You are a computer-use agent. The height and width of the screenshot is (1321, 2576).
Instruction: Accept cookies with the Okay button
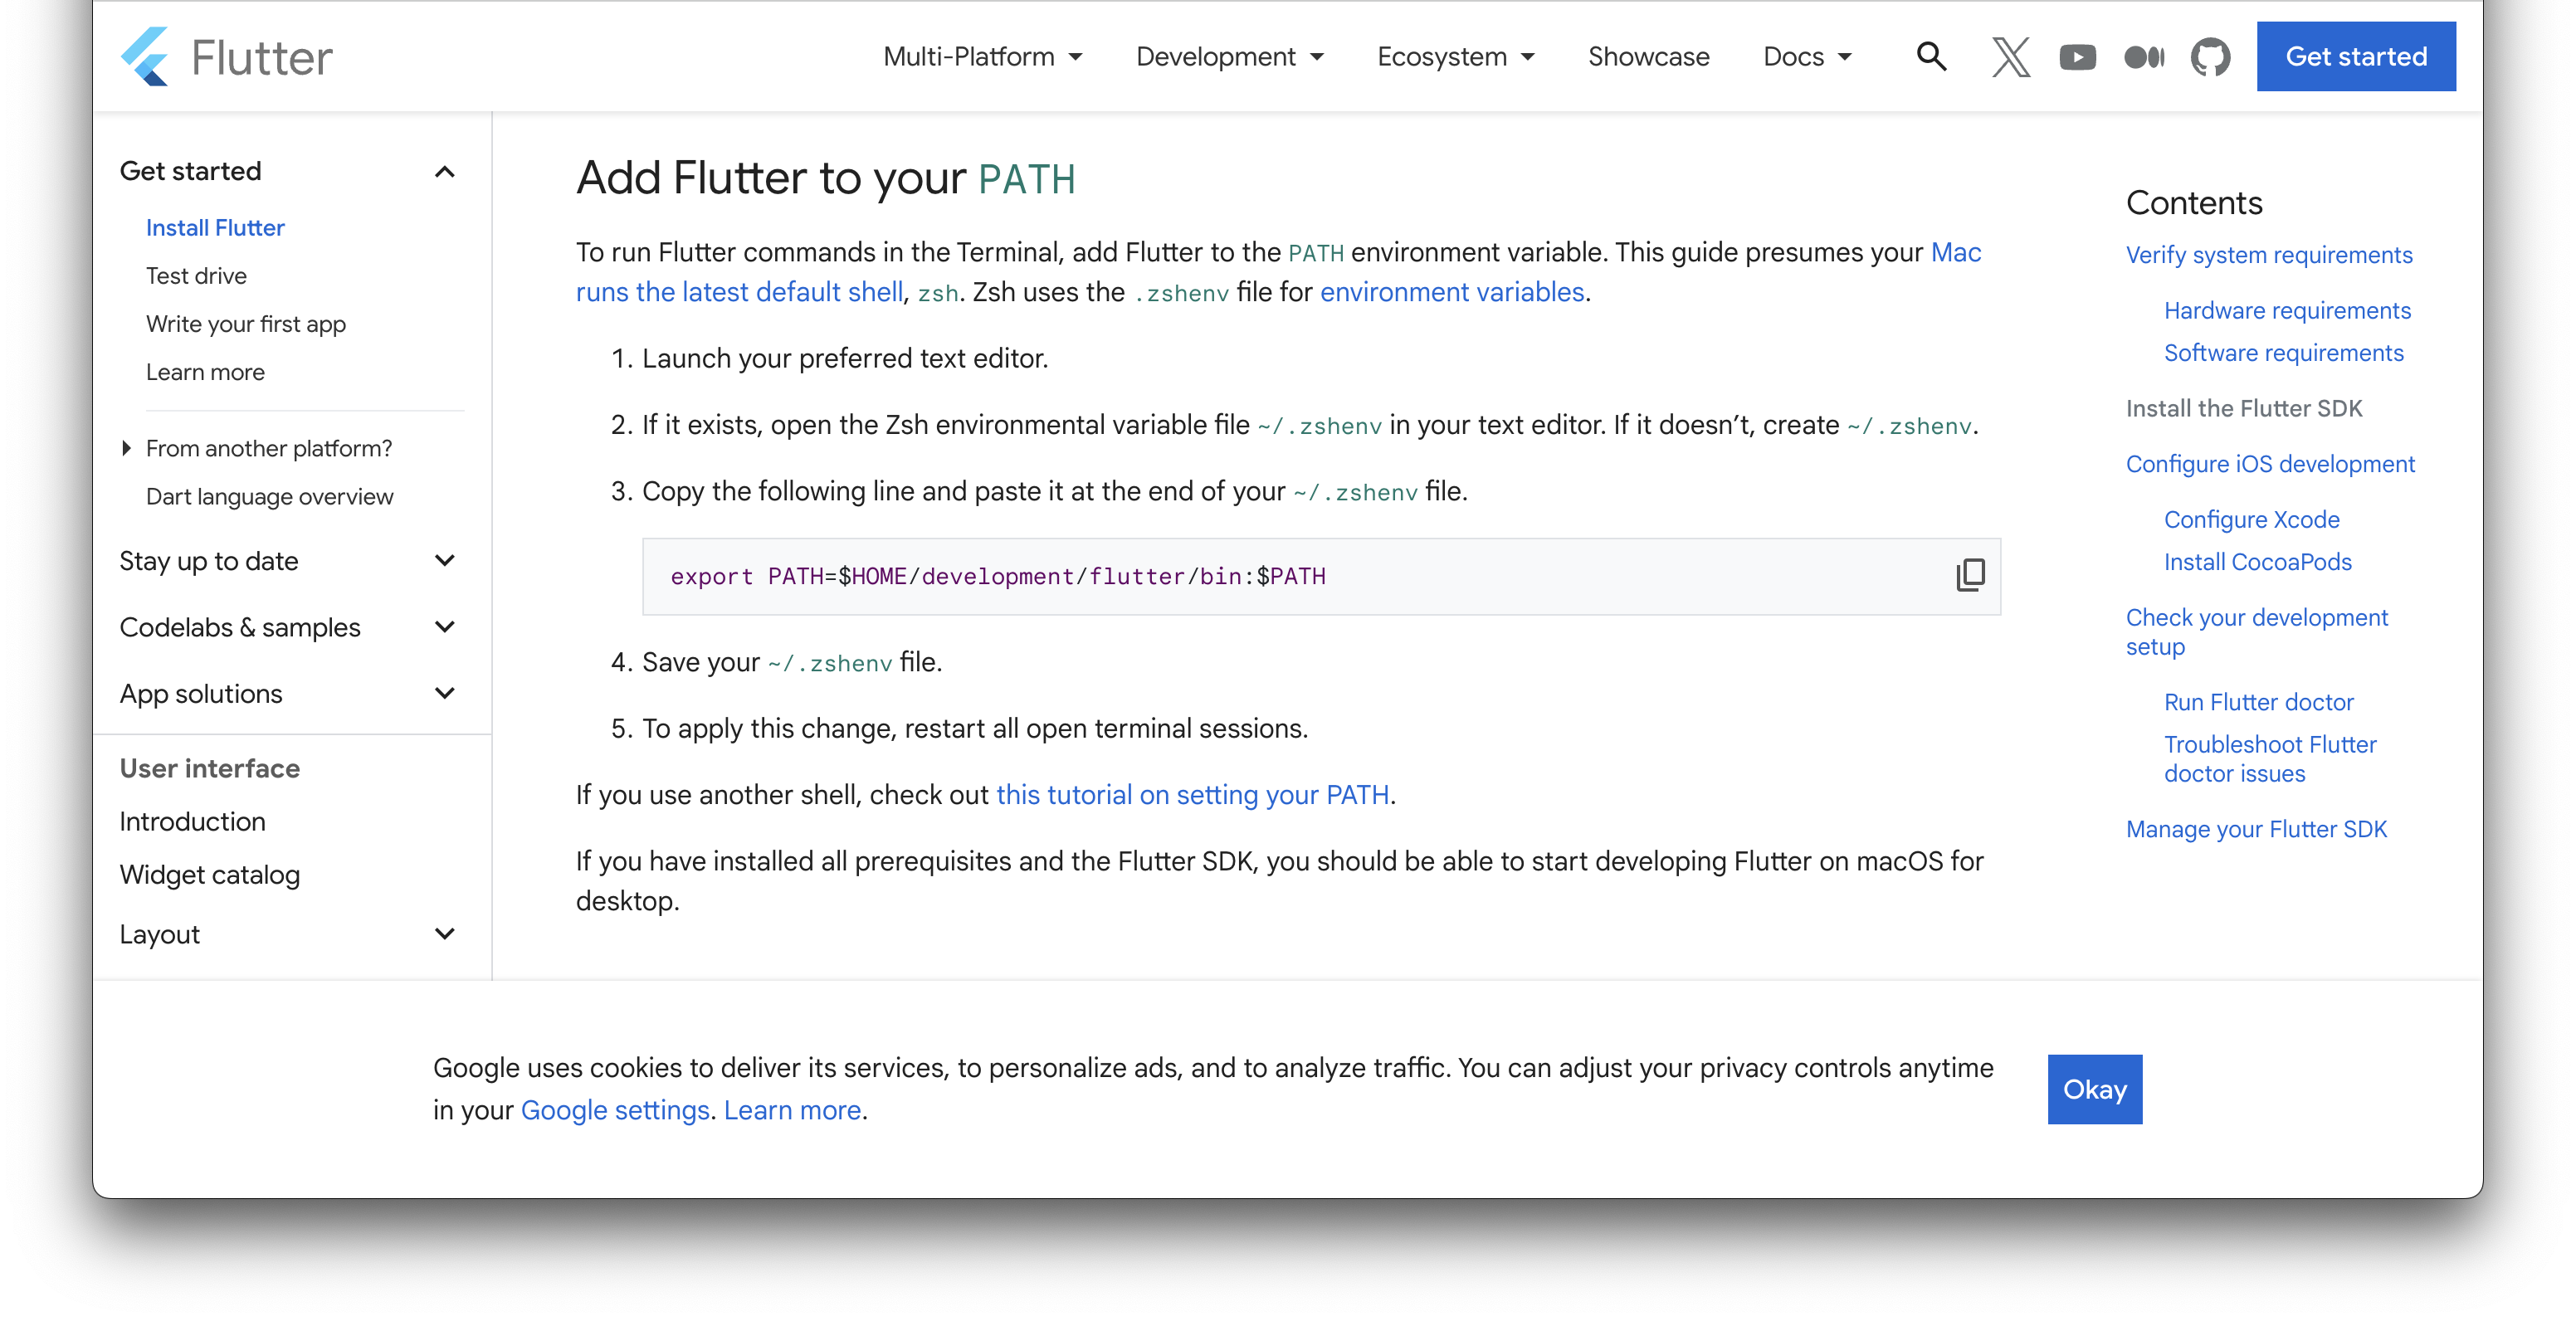point(2094,1089)
